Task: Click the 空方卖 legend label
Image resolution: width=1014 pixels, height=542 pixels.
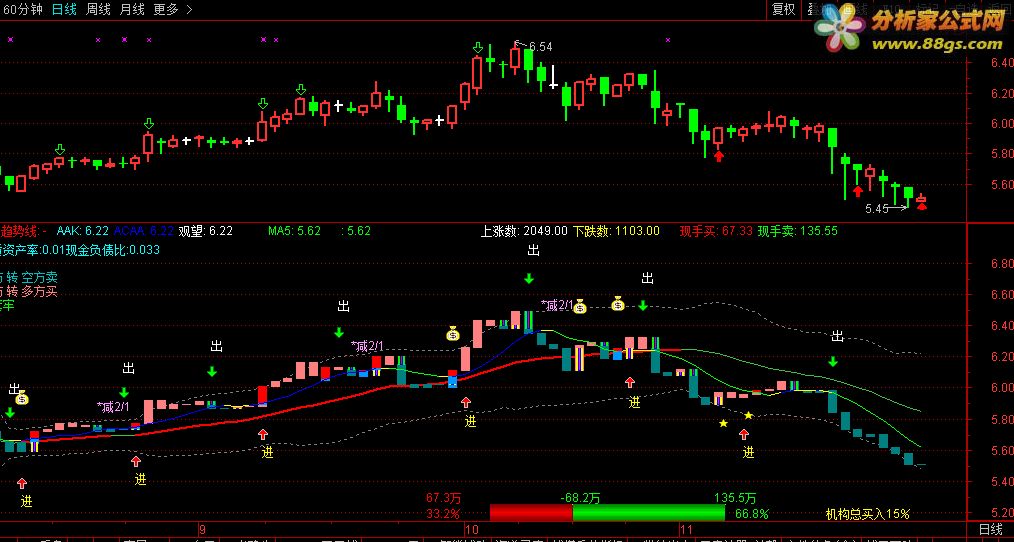Action: (x=39, y=277)
